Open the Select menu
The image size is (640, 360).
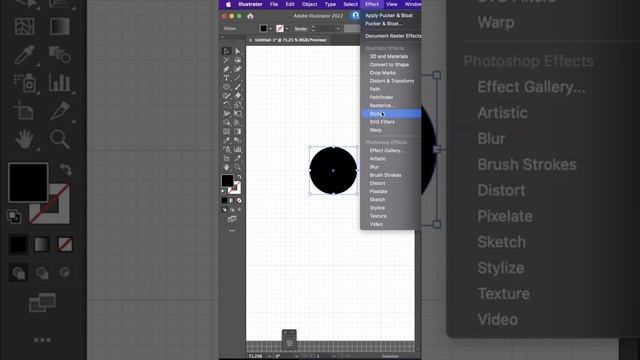[350, 4]
